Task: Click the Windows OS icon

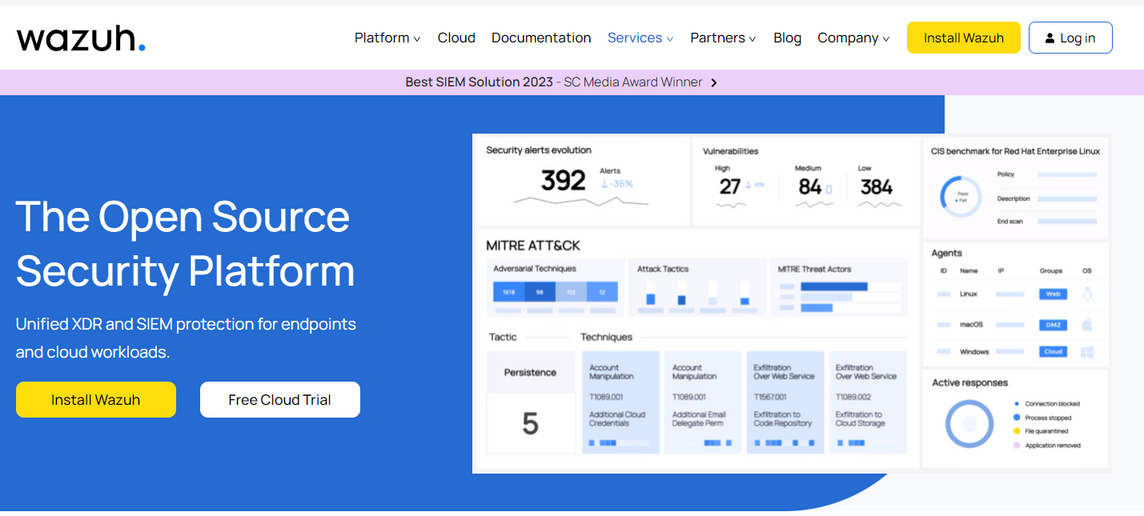Action: click(1087, 352)
